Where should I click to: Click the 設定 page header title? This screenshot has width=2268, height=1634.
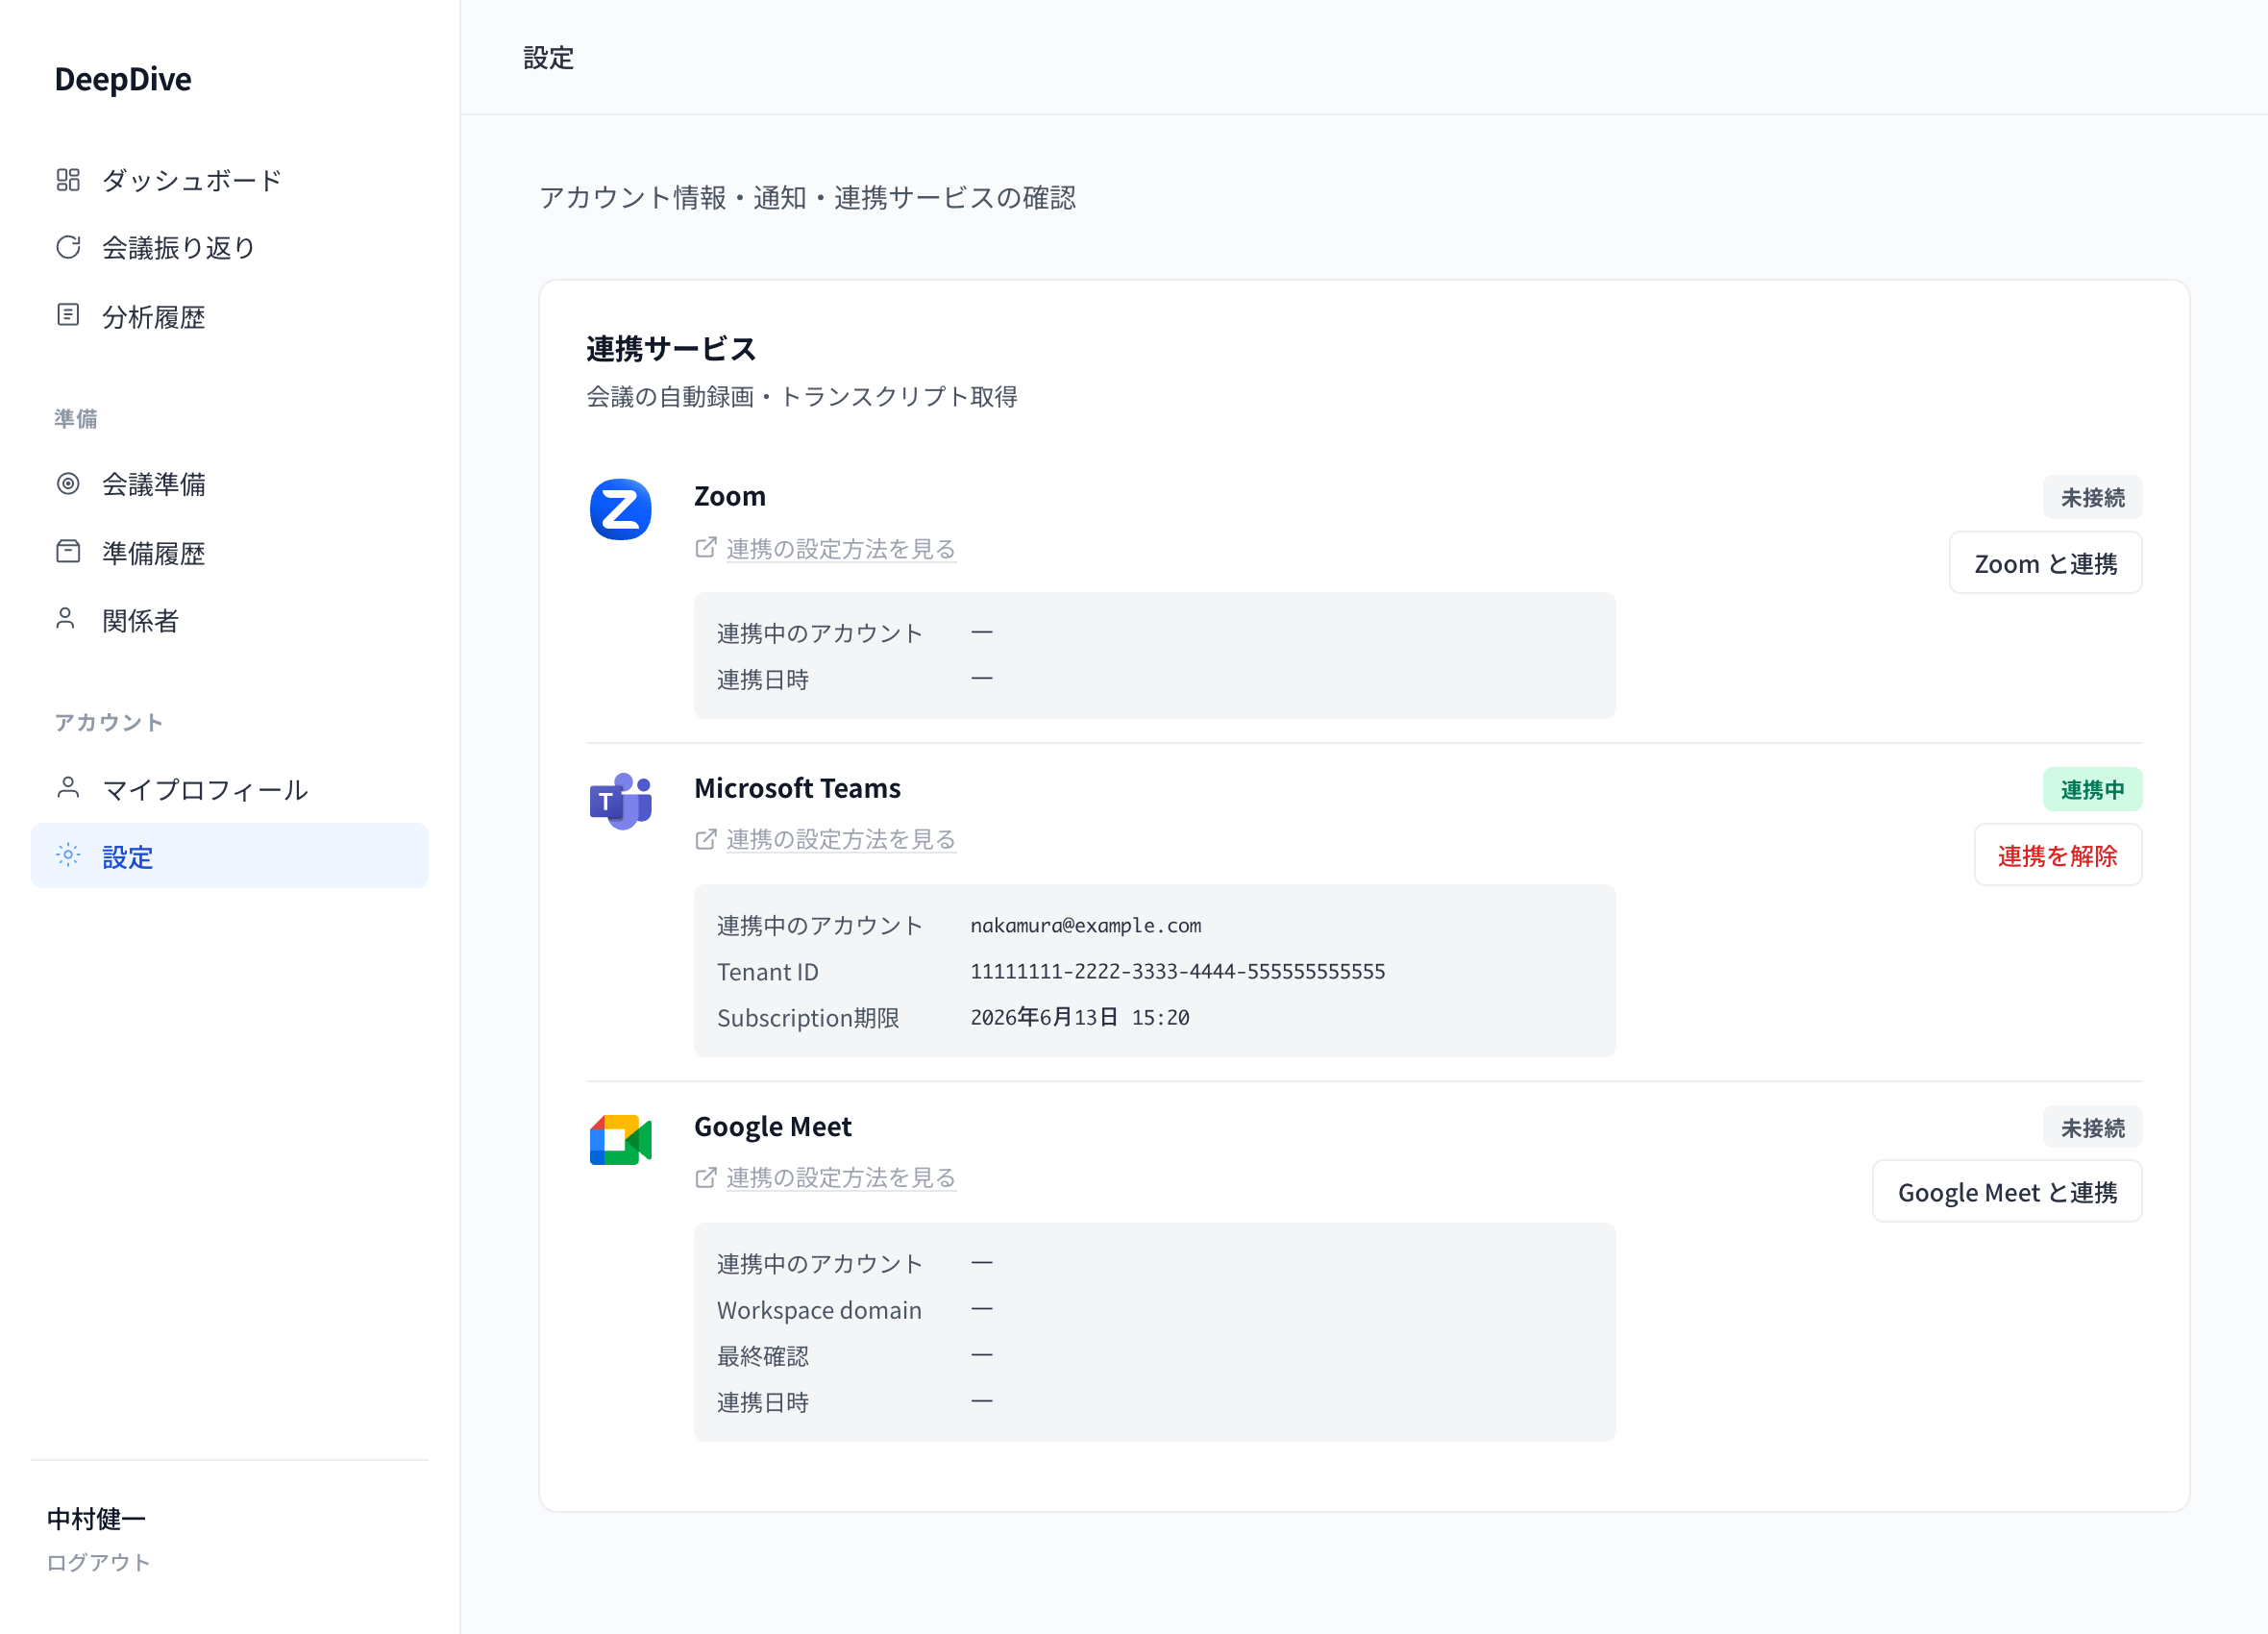(549, 57)
